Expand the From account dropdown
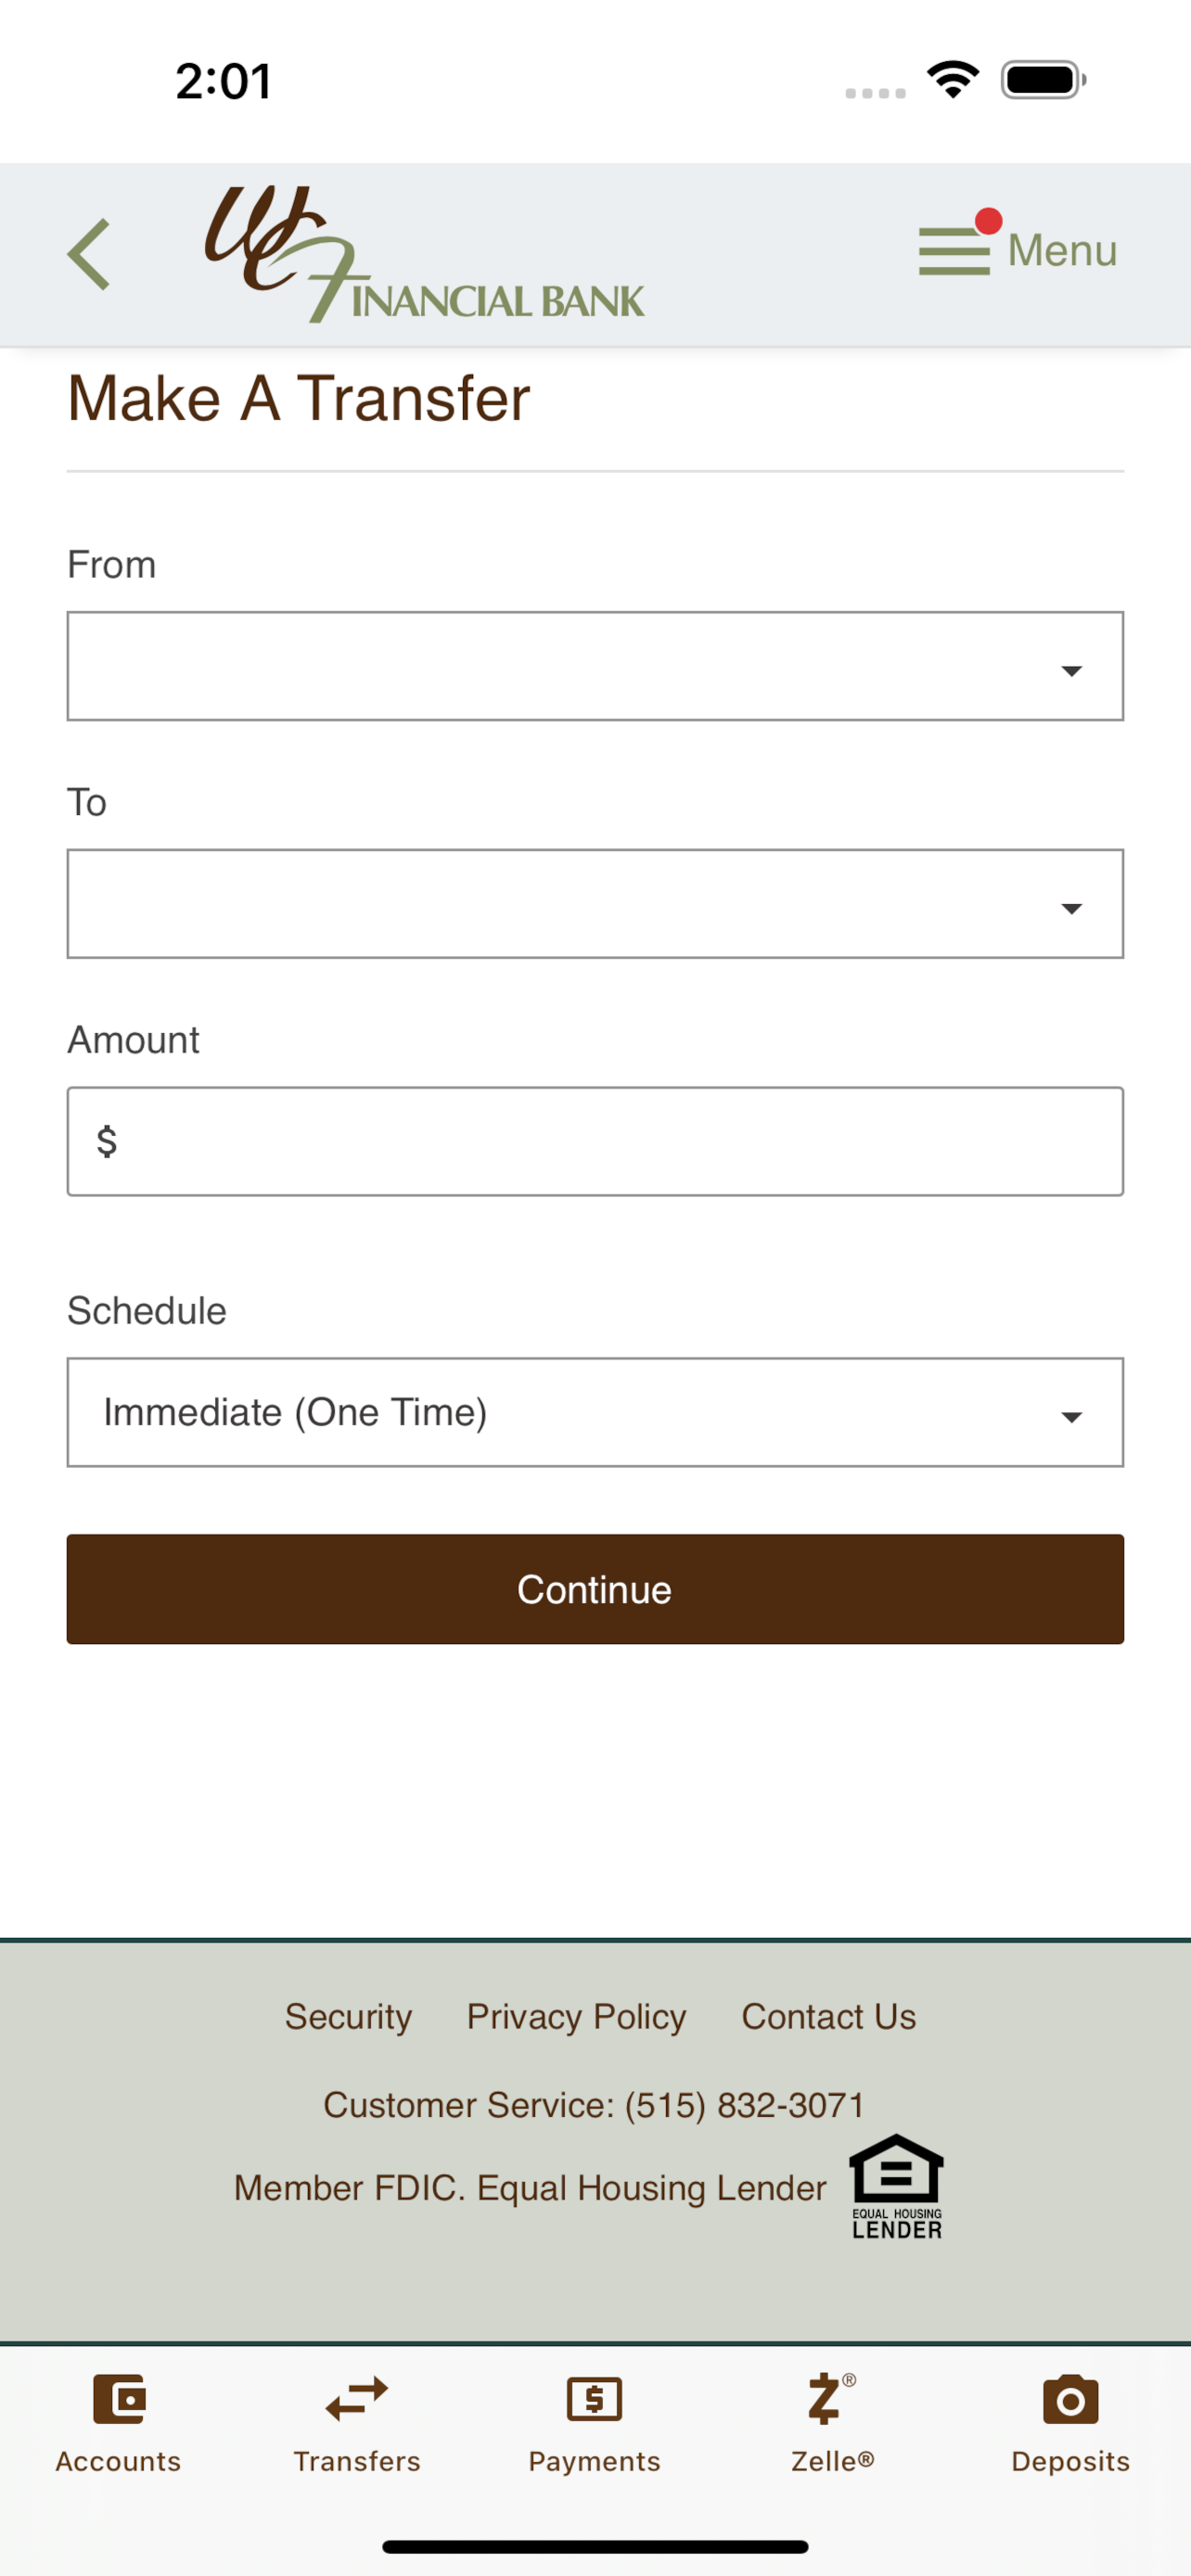1191x2576 pixels. click(x=595, y=666)
